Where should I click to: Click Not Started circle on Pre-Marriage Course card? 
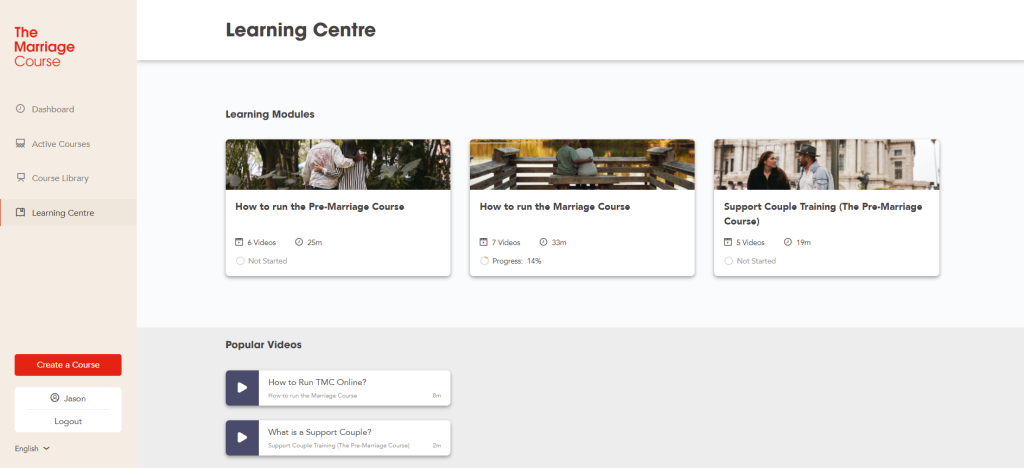click(x=240, y=261)
